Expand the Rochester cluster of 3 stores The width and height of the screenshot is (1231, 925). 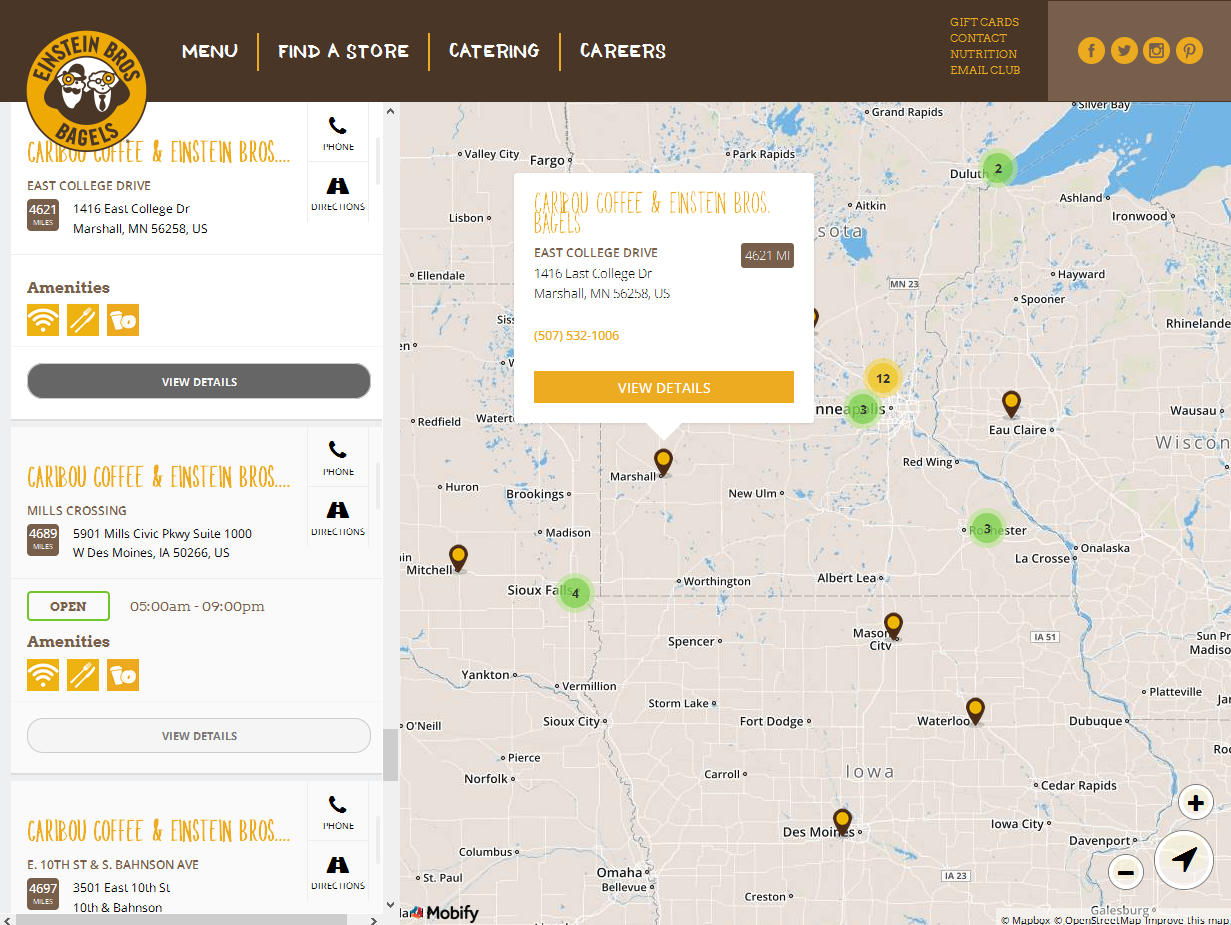coord(987,529)
